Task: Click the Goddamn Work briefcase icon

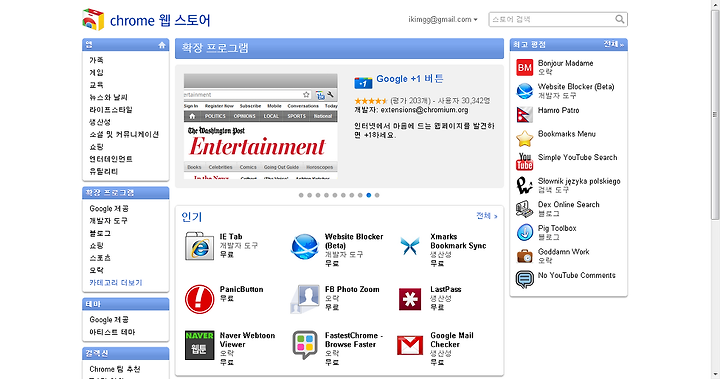Action: click(x=524, y=256)
